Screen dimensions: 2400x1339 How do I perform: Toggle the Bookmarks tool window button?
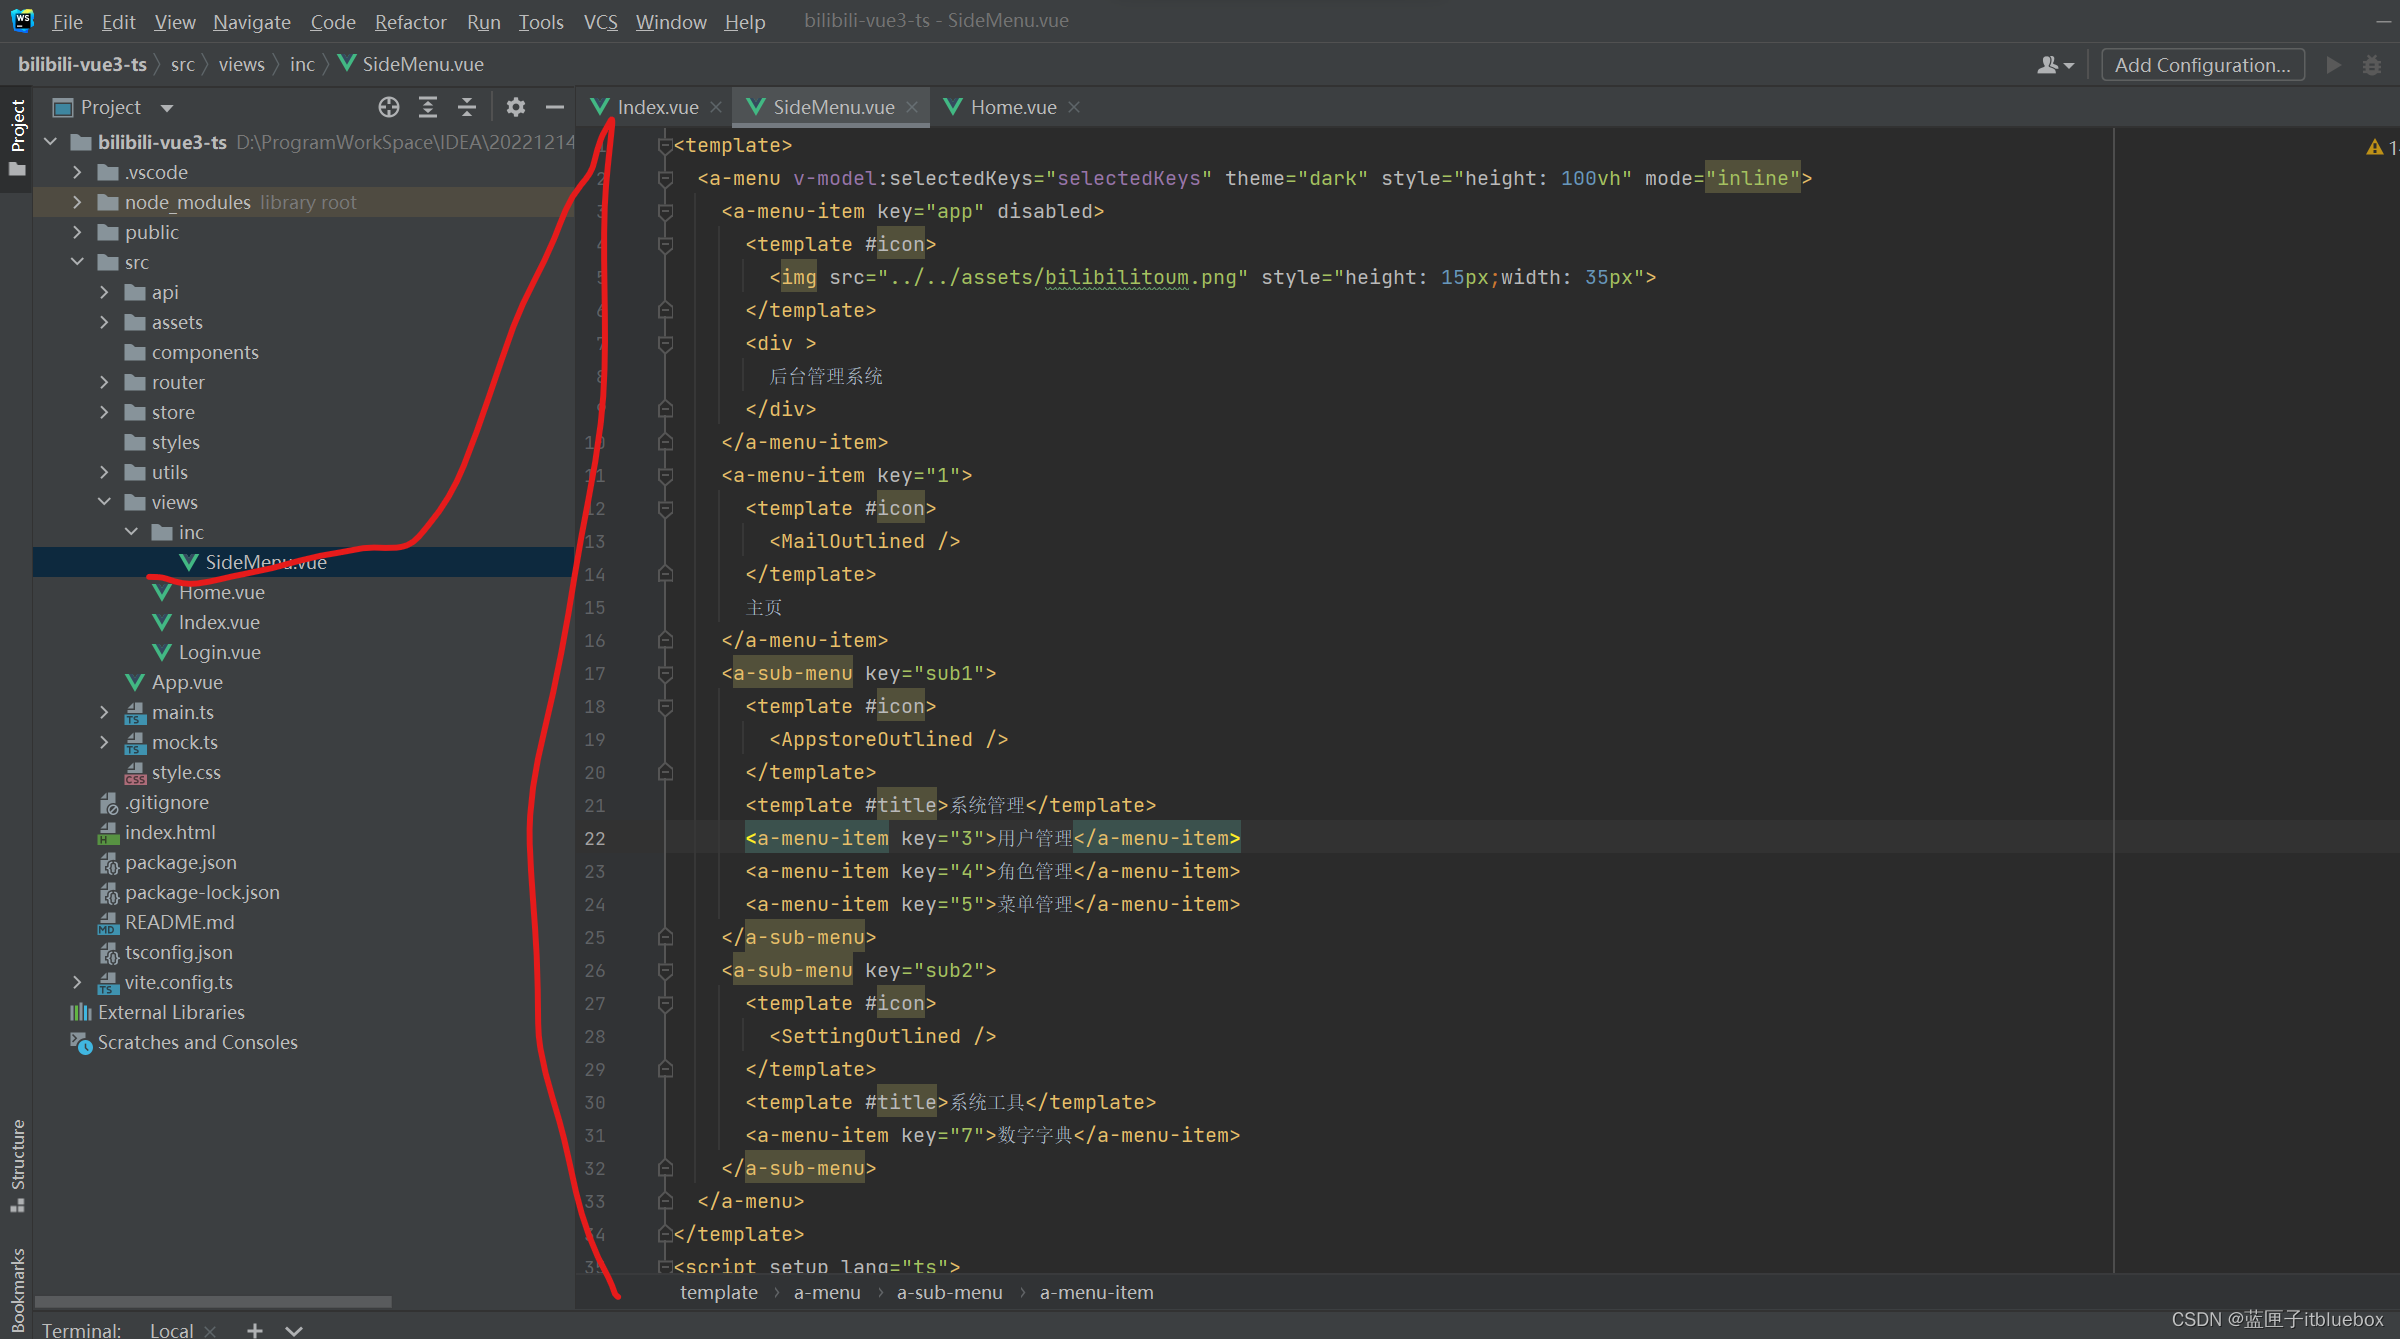pyautogui.click(x=17, y=1288)
